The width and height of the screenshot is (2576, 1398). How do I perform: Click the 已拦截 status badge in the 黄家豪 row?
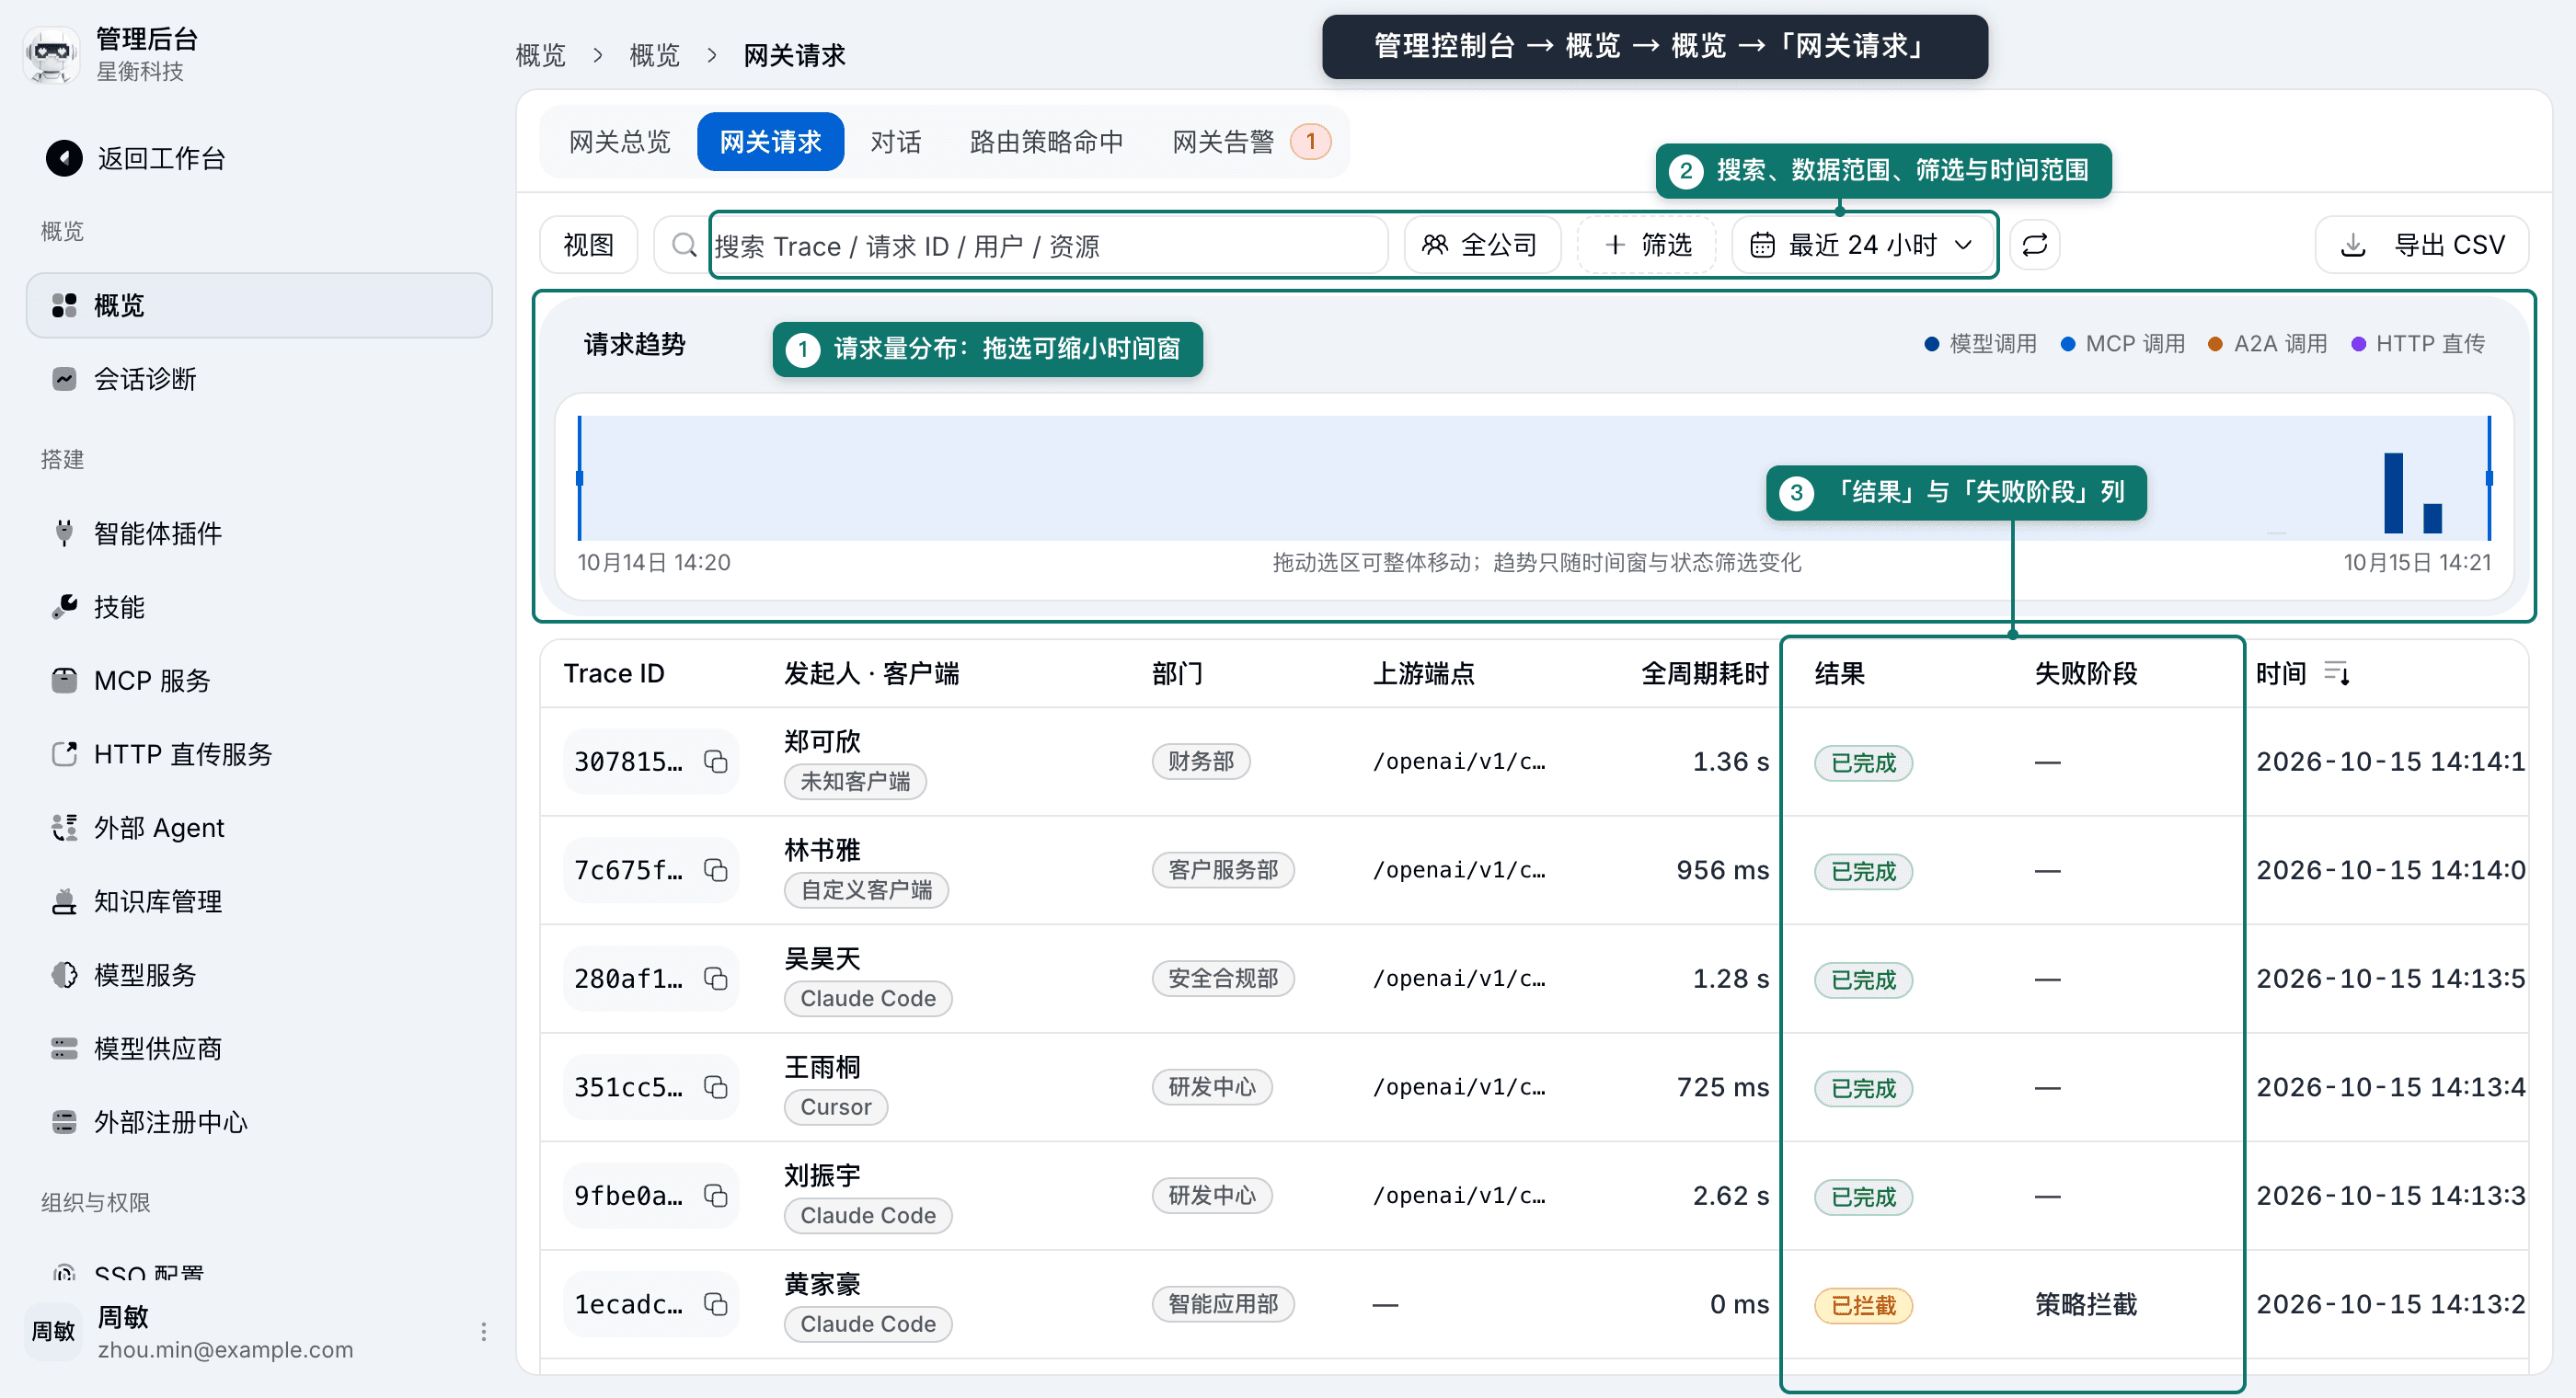[1863, 1305]
